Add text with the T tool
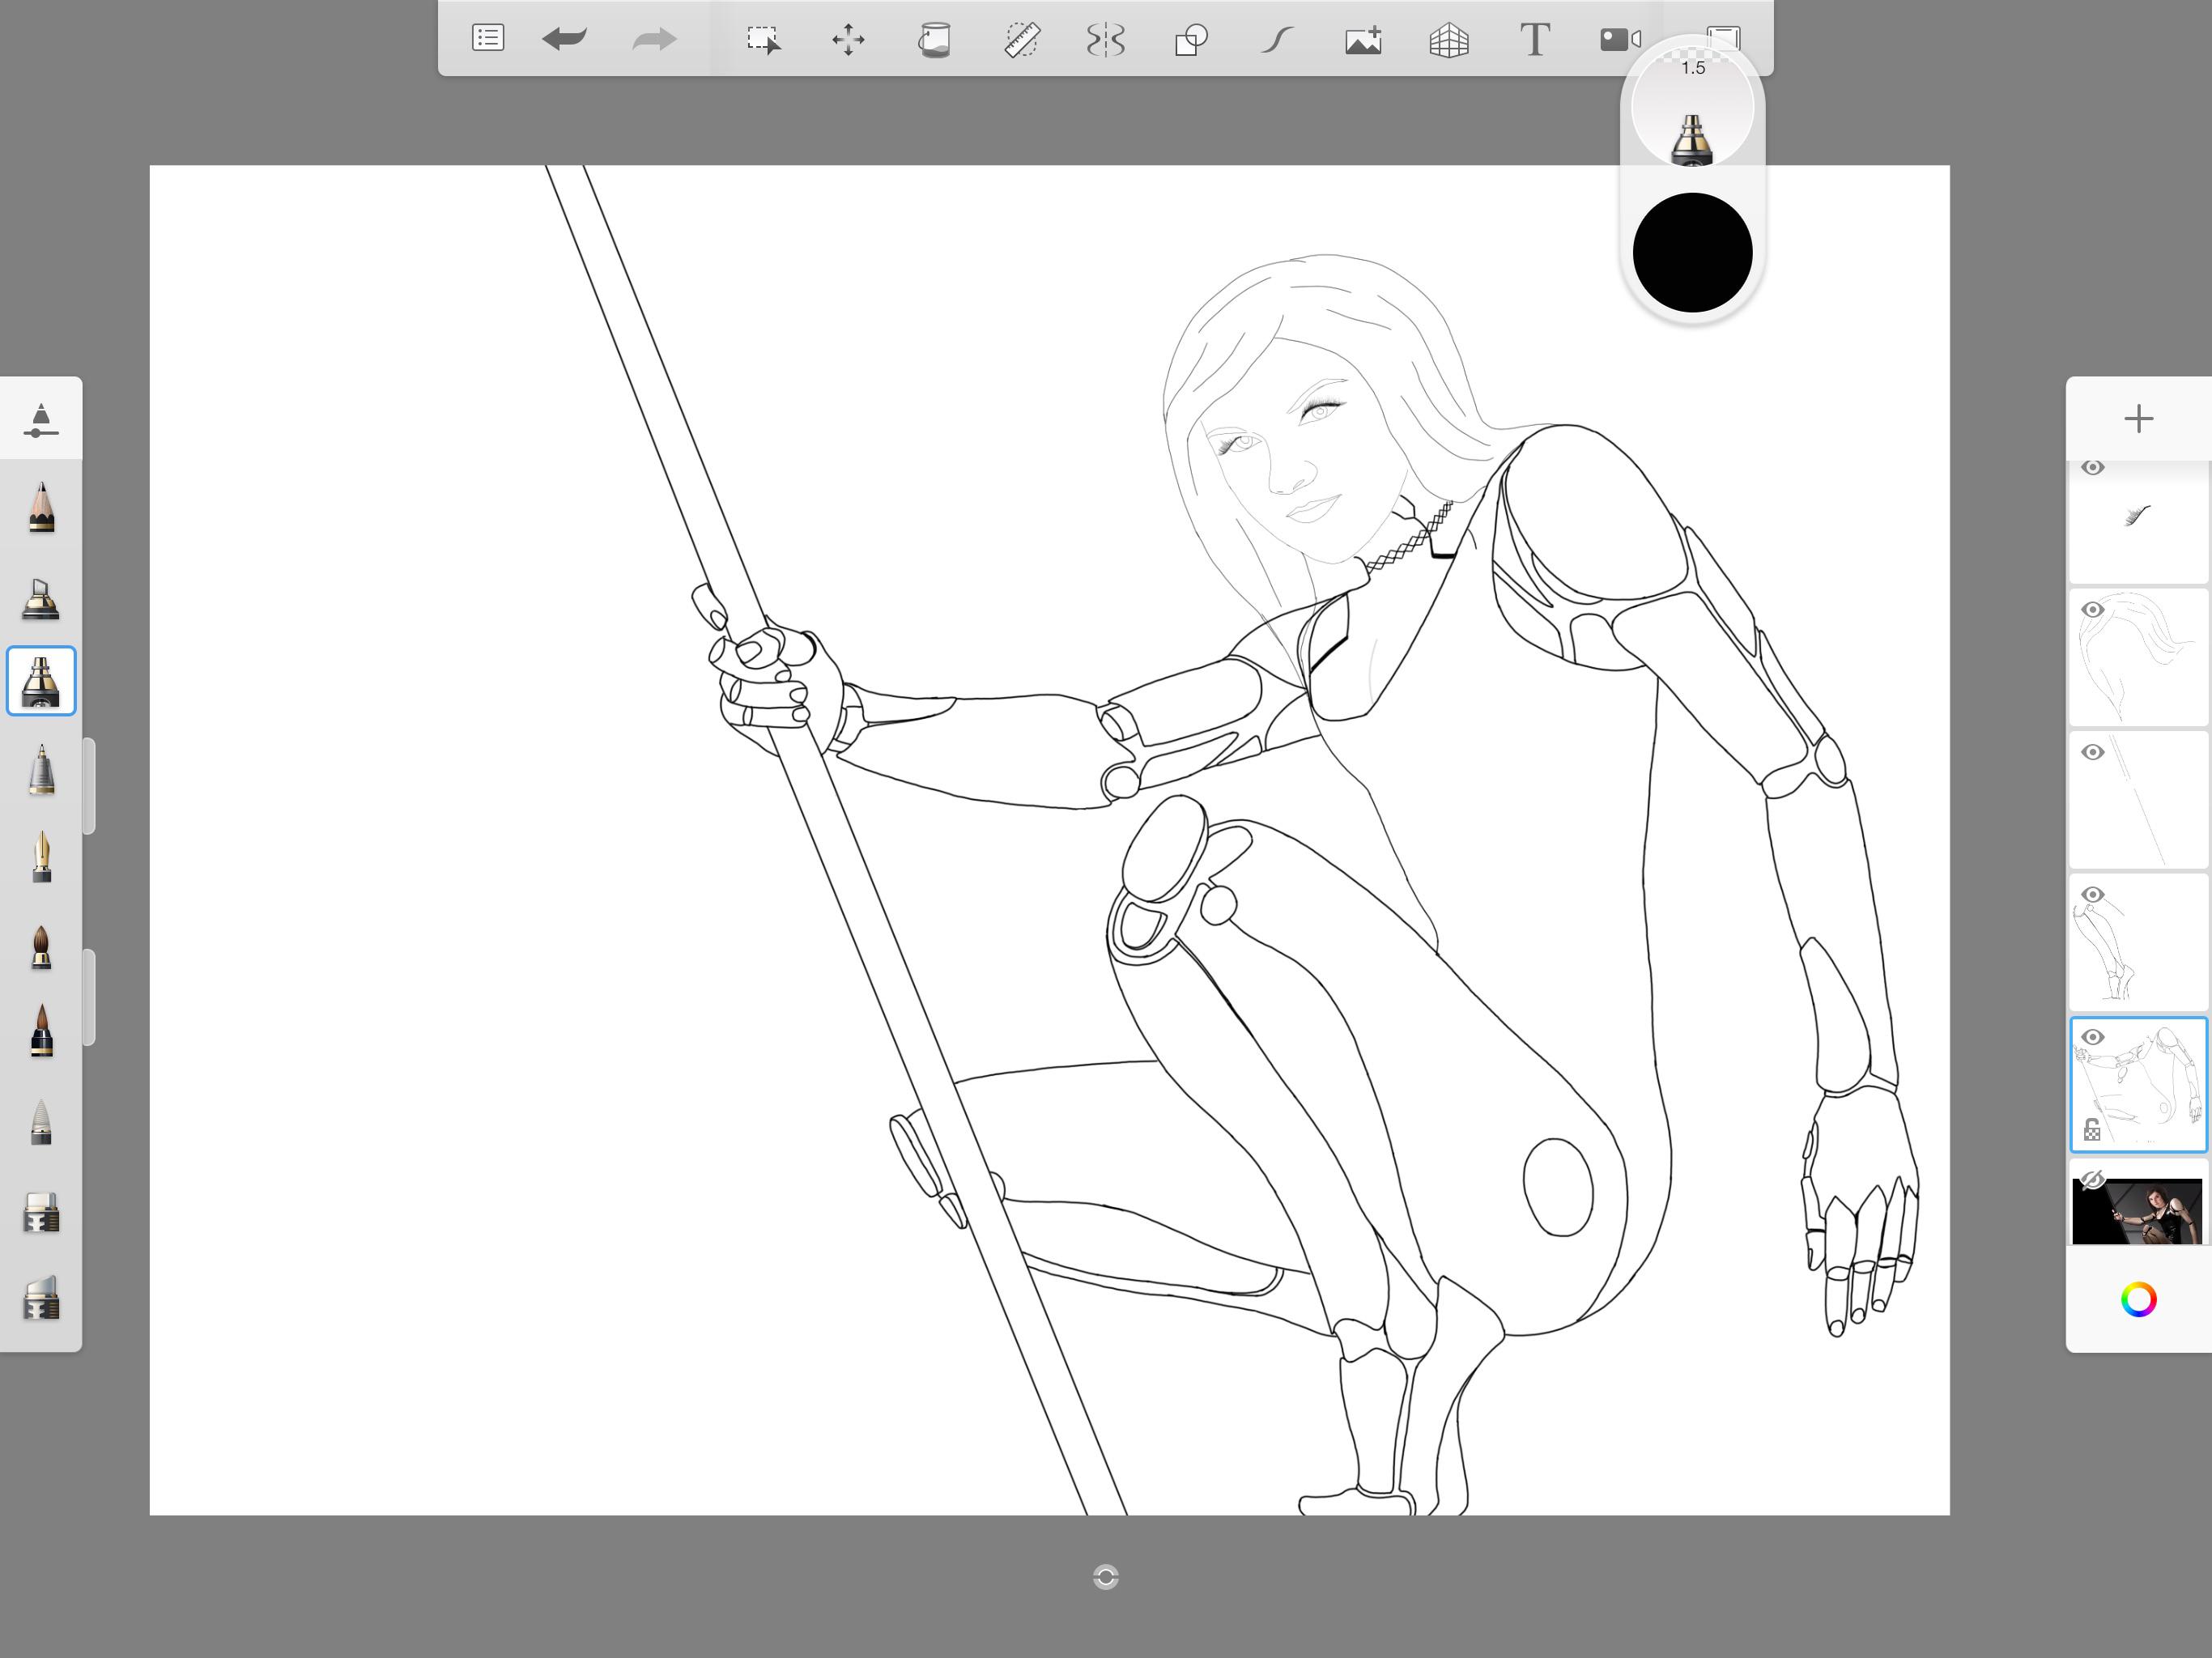The width and height of the screenshot is (2212, 1658). point(1535,40)
